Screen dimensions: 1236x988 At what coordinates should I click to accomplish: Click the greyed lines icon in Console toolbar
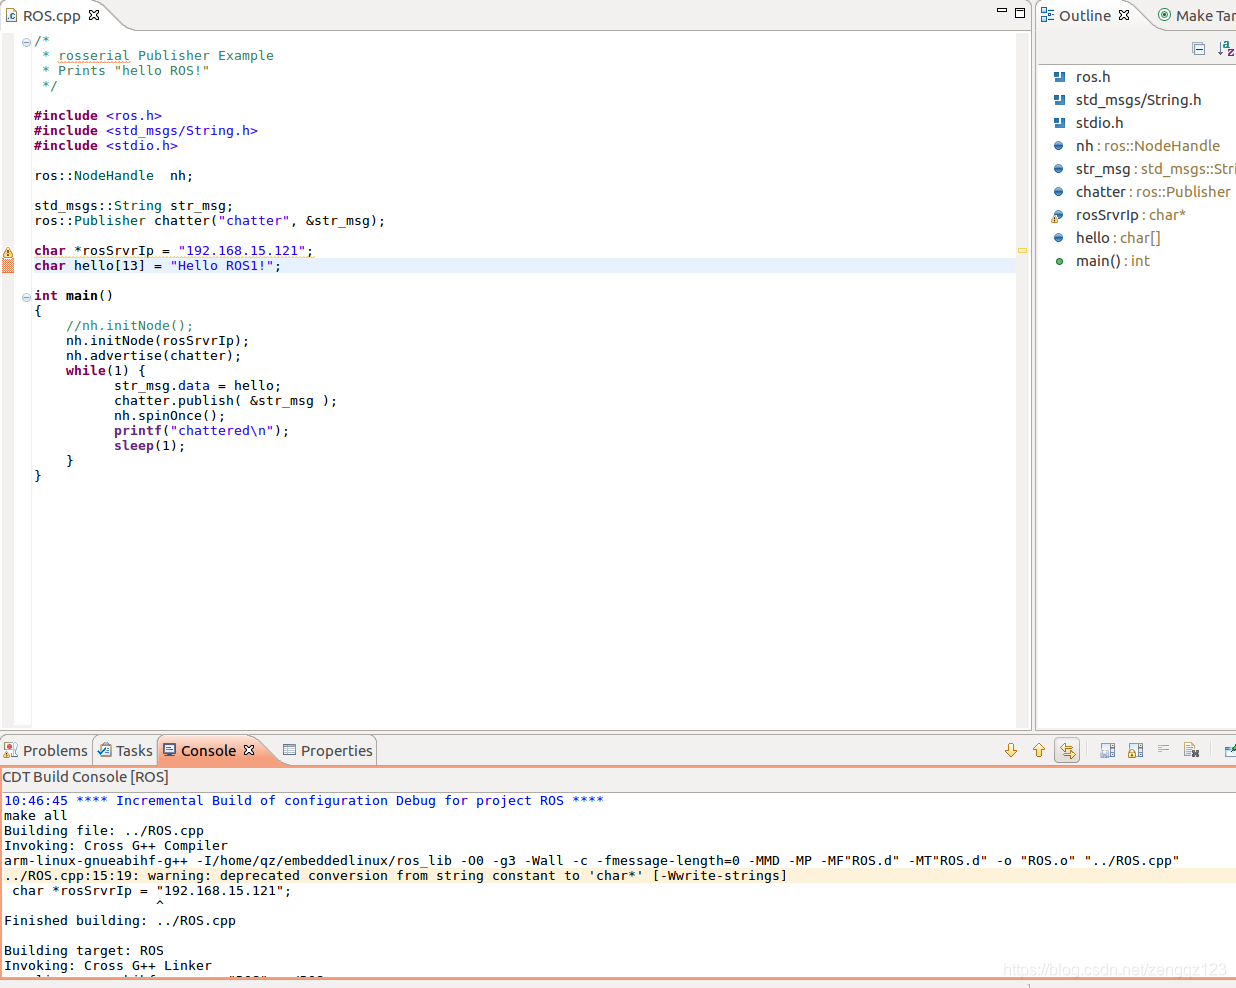point(1163,748)
